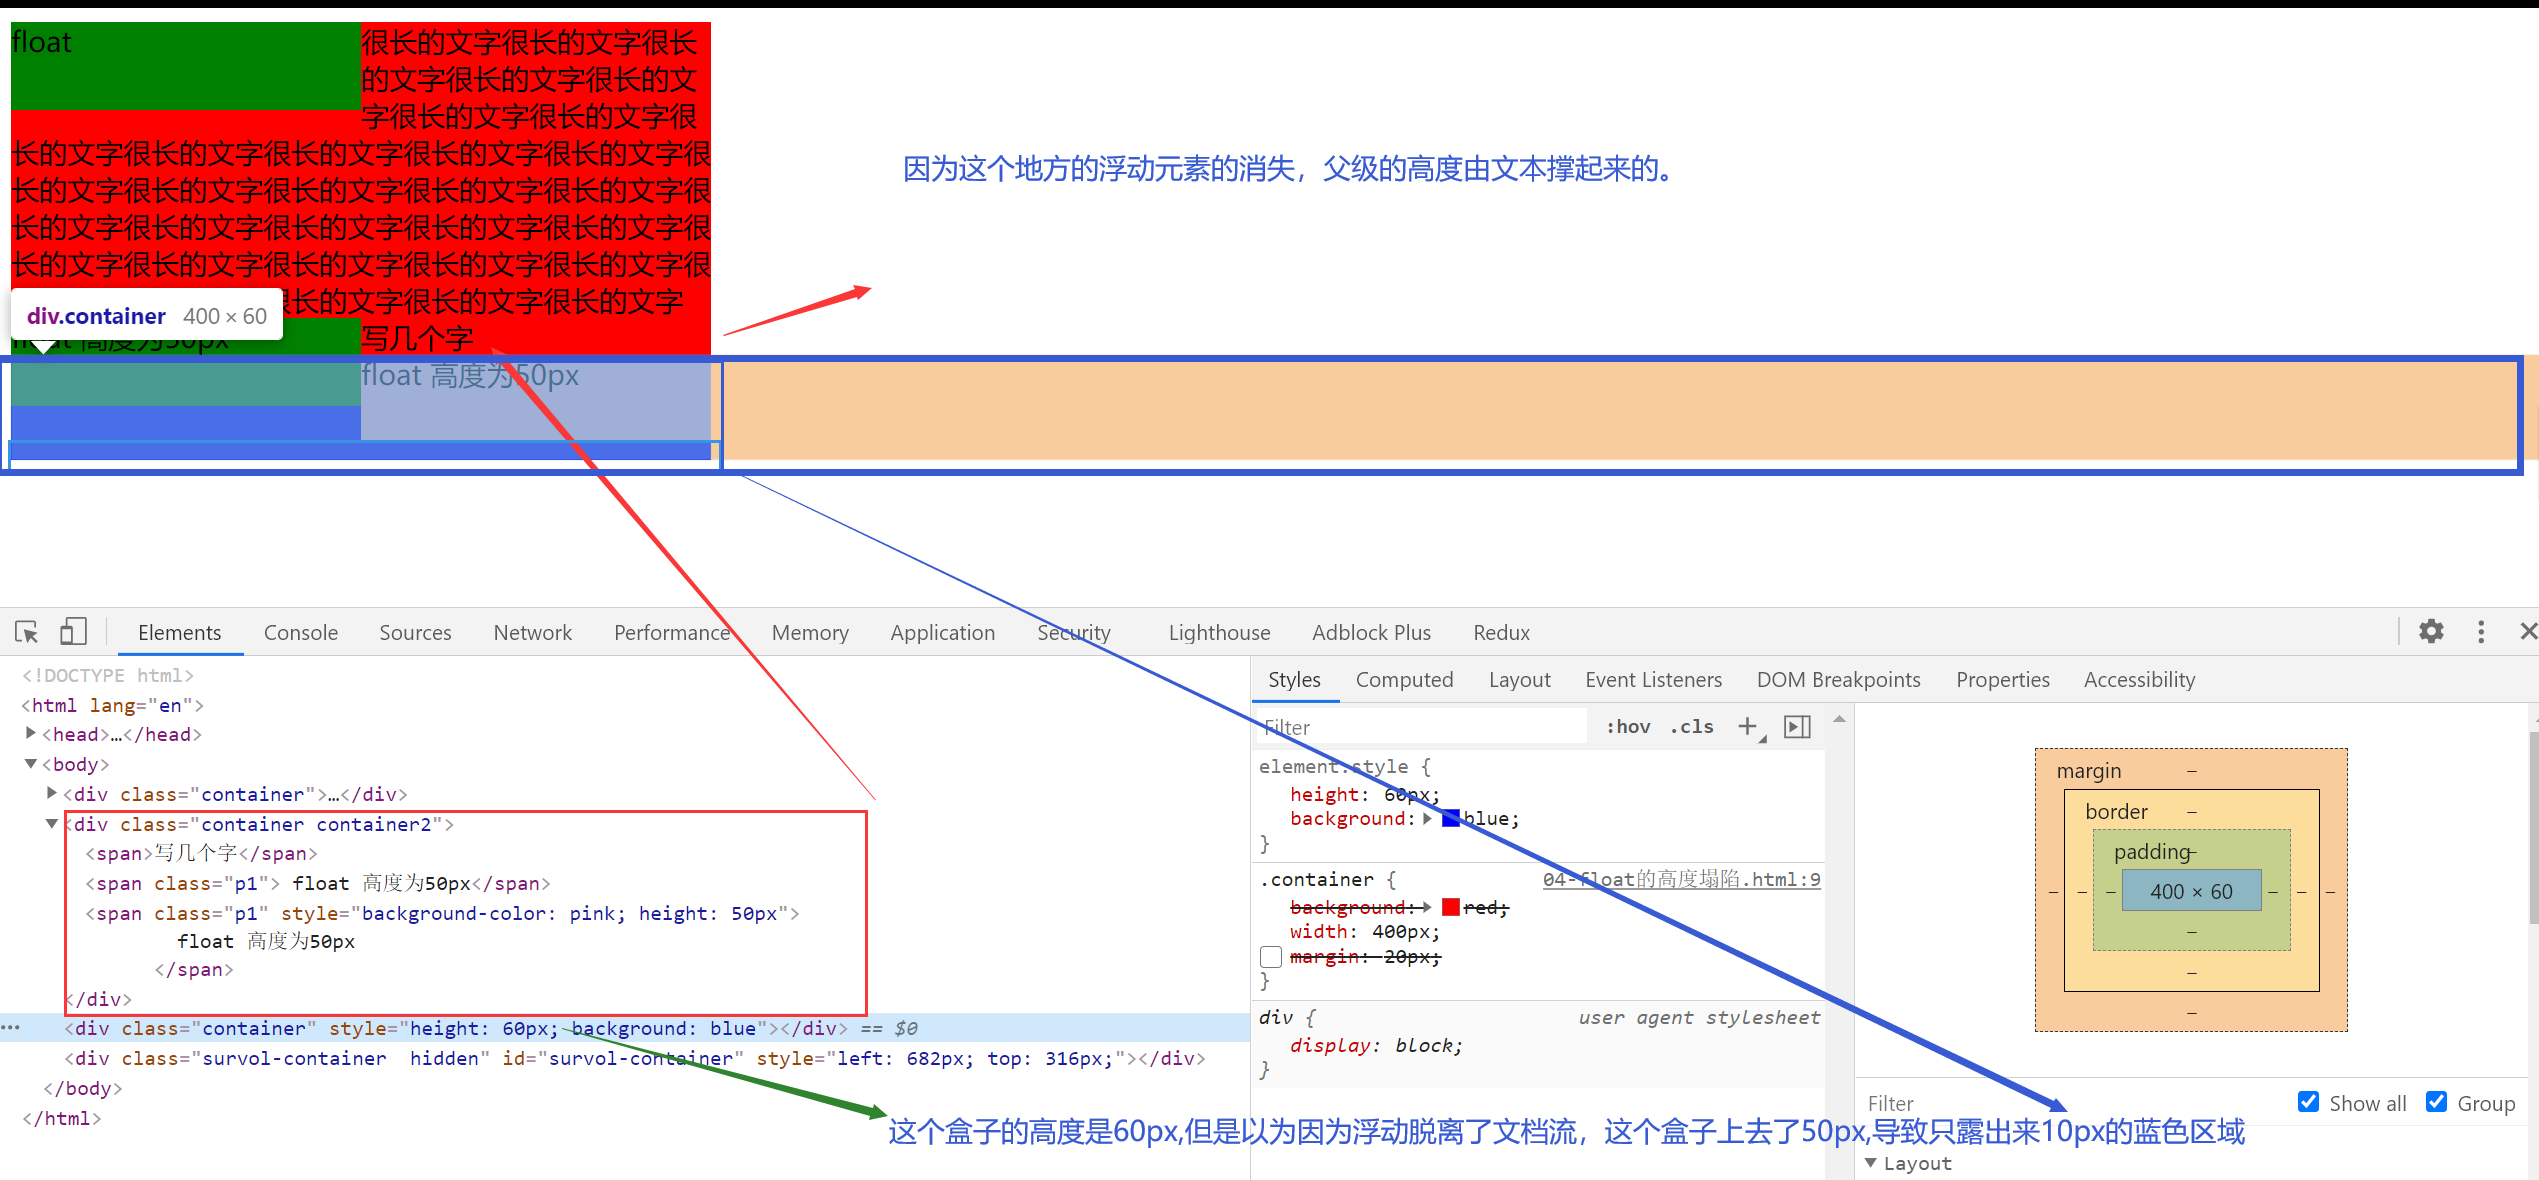Open the Computed styles tab
Viewport: 2539px width, 1180px height.
click(x=1403, y=680)
